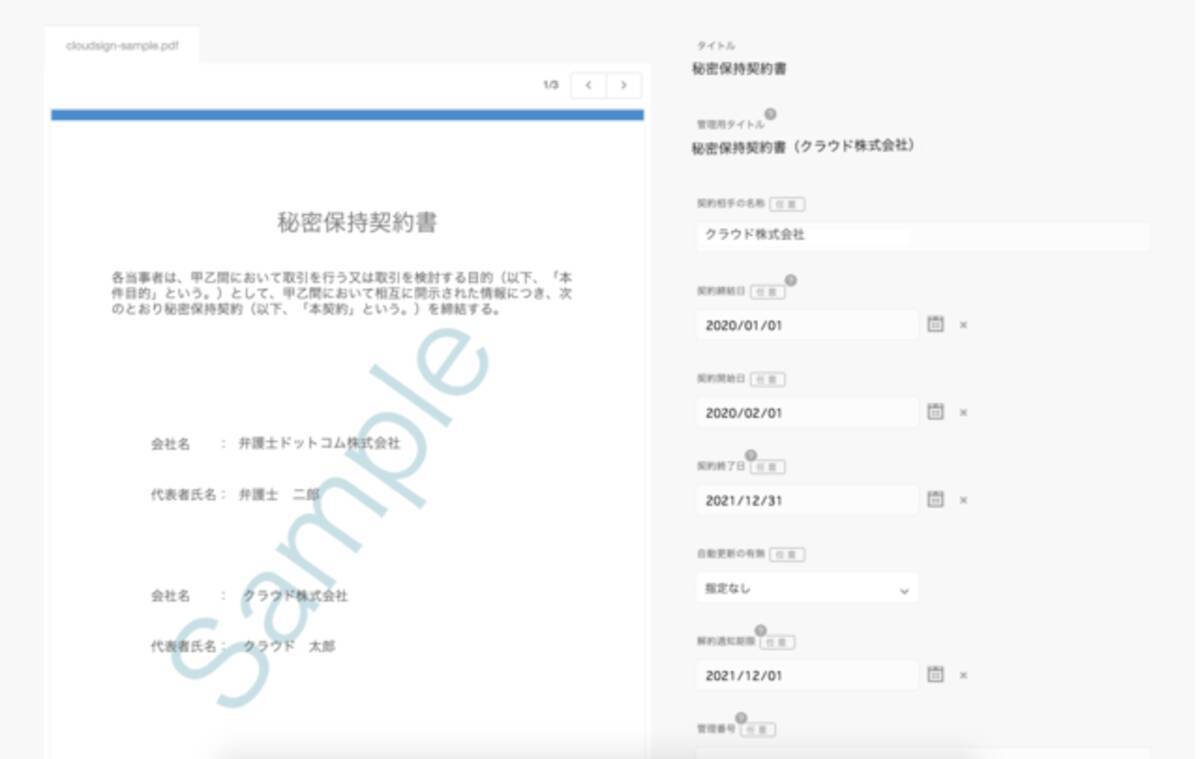Open calendar picker for 契約終了日 date
Screen dimensions: 1200x759
tap(935, 499)
